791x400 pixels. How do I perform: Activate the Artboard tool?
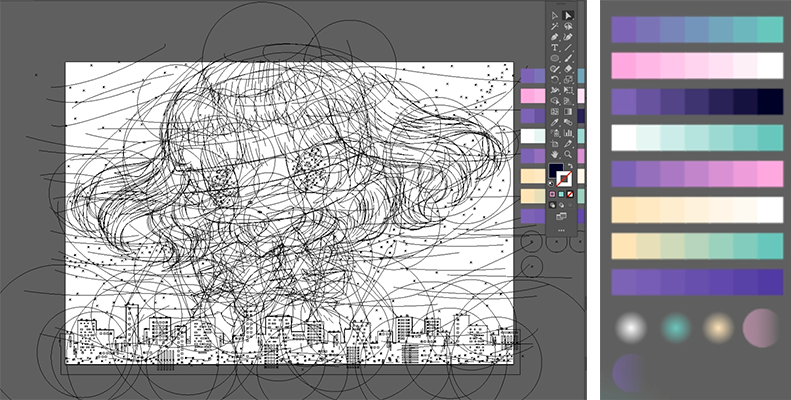[555, 144]
